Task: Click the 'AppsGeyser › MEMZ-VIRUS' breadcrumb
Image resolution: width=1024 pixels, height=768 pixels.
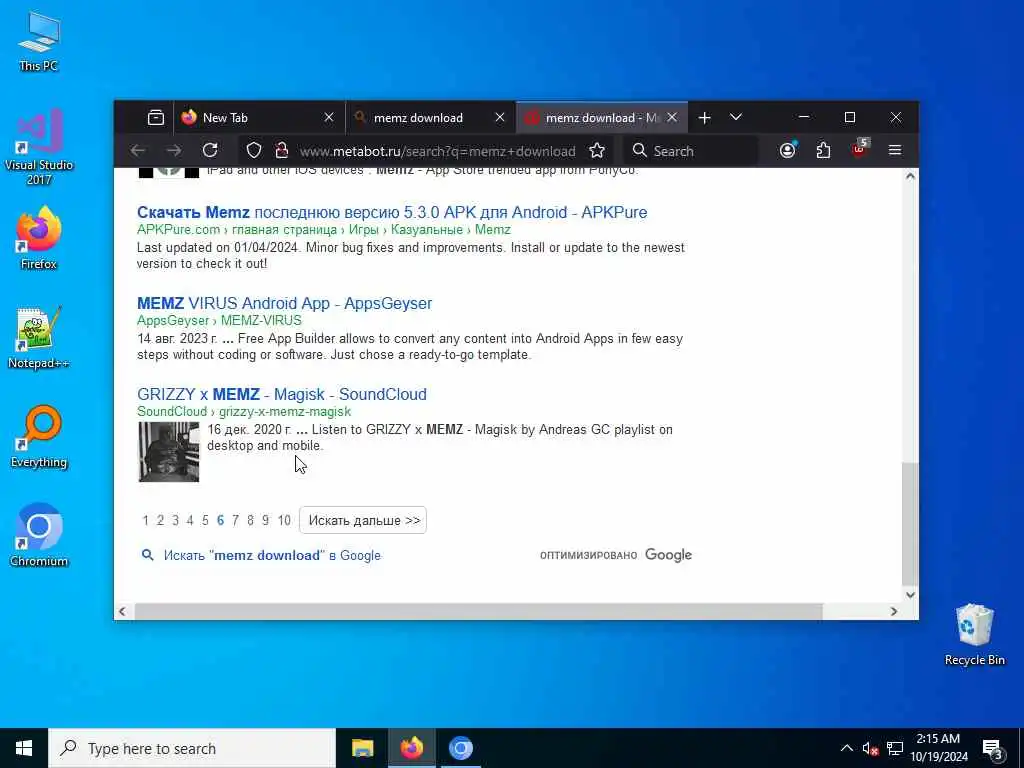Action: pyautogui.click(x=219, y=320)
